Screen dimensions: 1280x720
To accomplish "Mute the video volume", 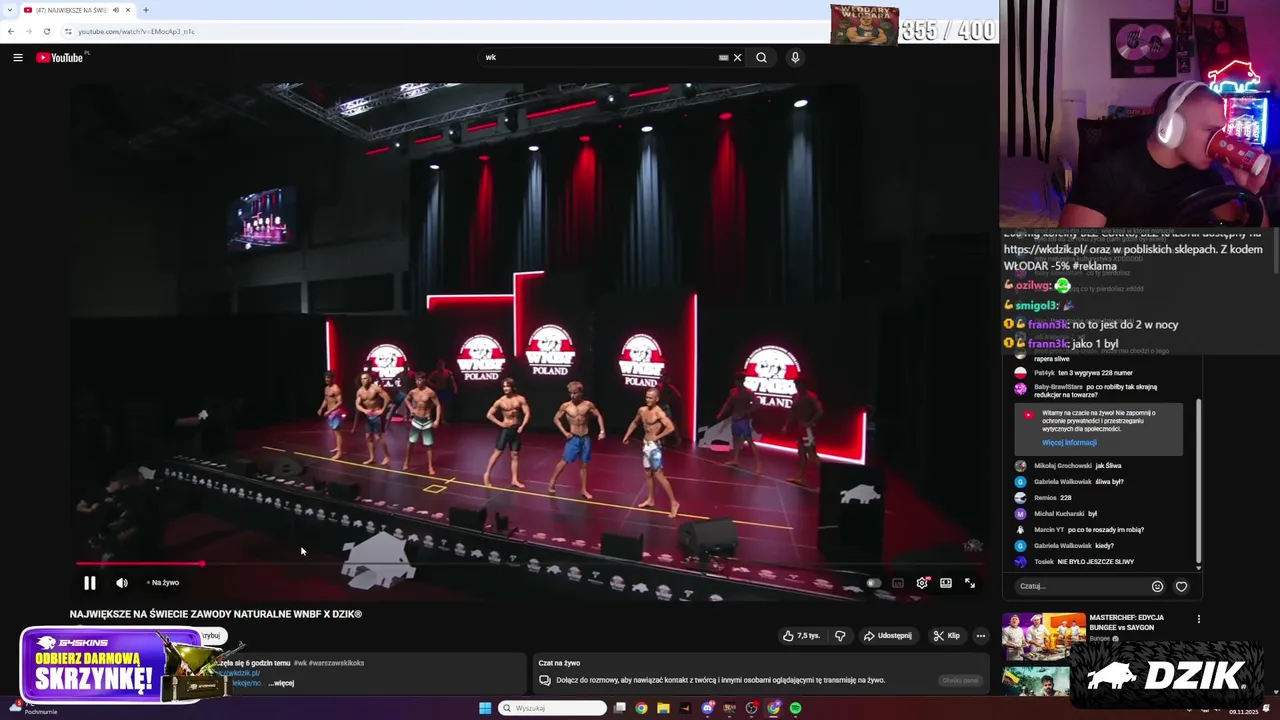I will 122,583.
